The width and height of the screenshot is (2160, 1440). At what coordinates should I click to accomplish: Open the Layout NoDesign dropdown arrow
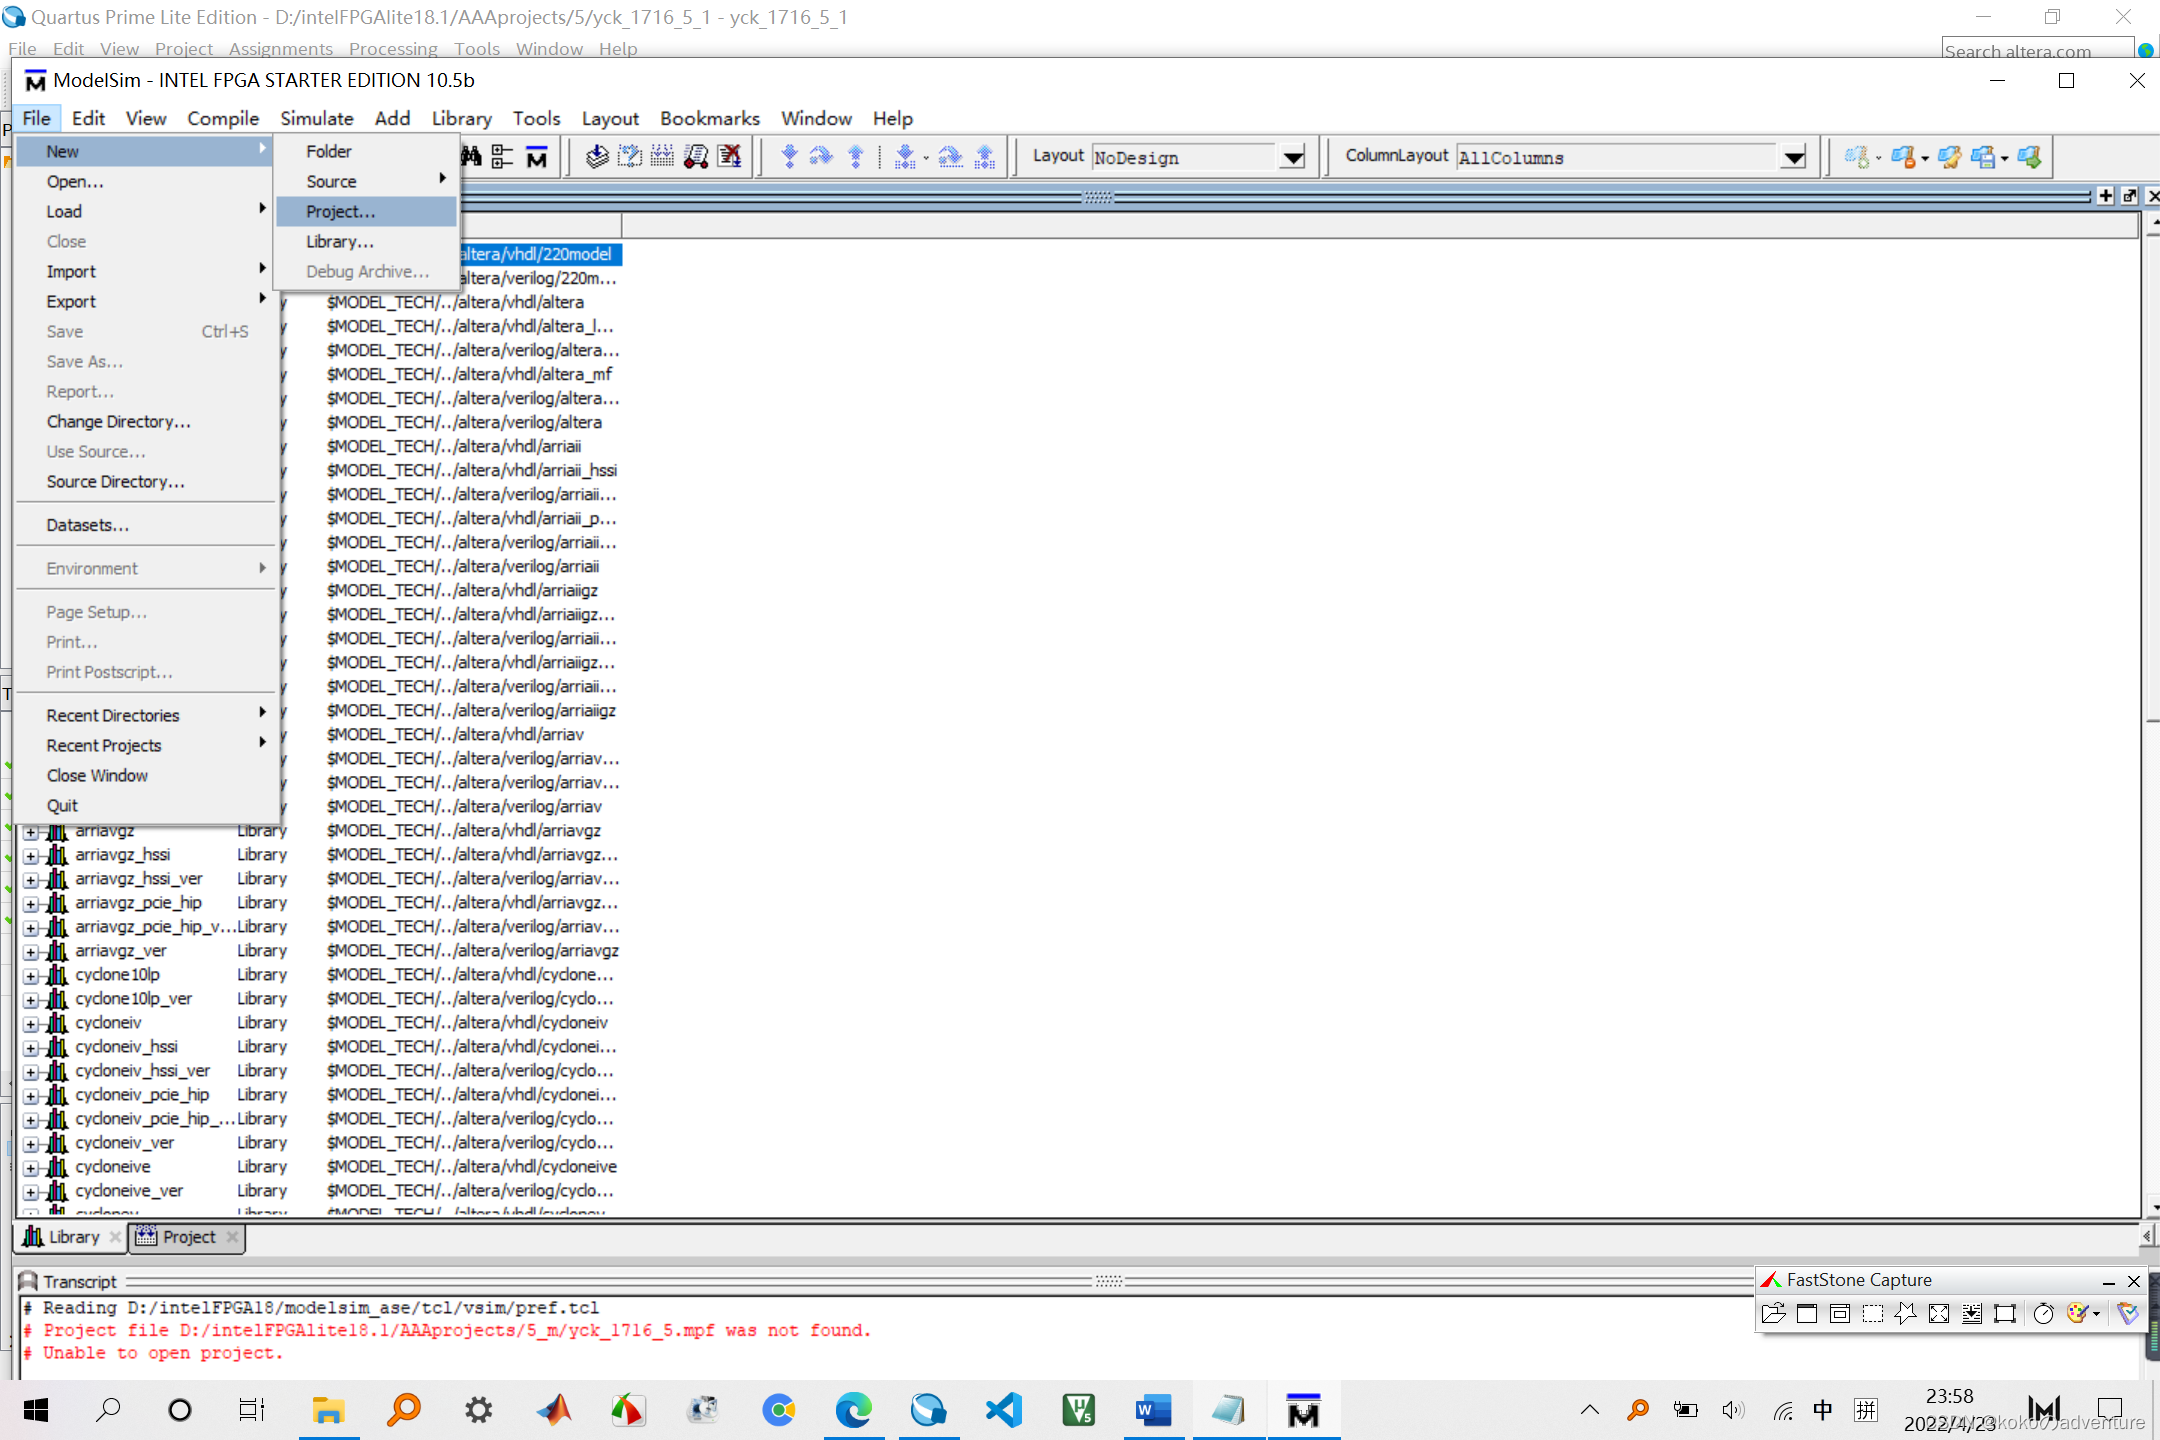[x=1293, y=158]
